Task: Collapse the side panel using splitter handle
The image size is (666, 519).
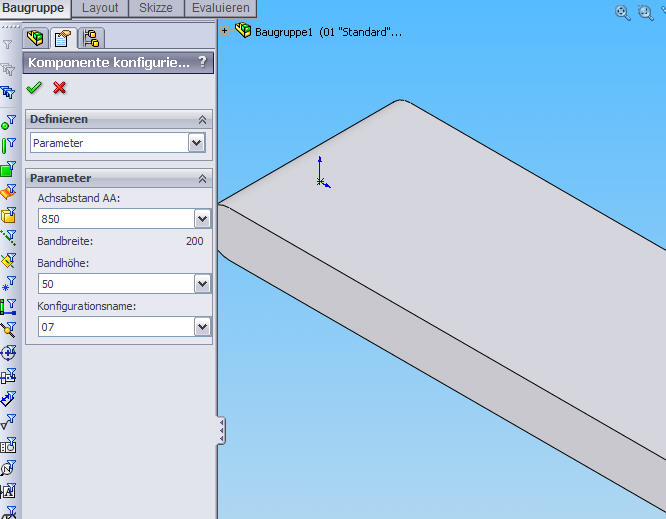Action: point(221,430)
